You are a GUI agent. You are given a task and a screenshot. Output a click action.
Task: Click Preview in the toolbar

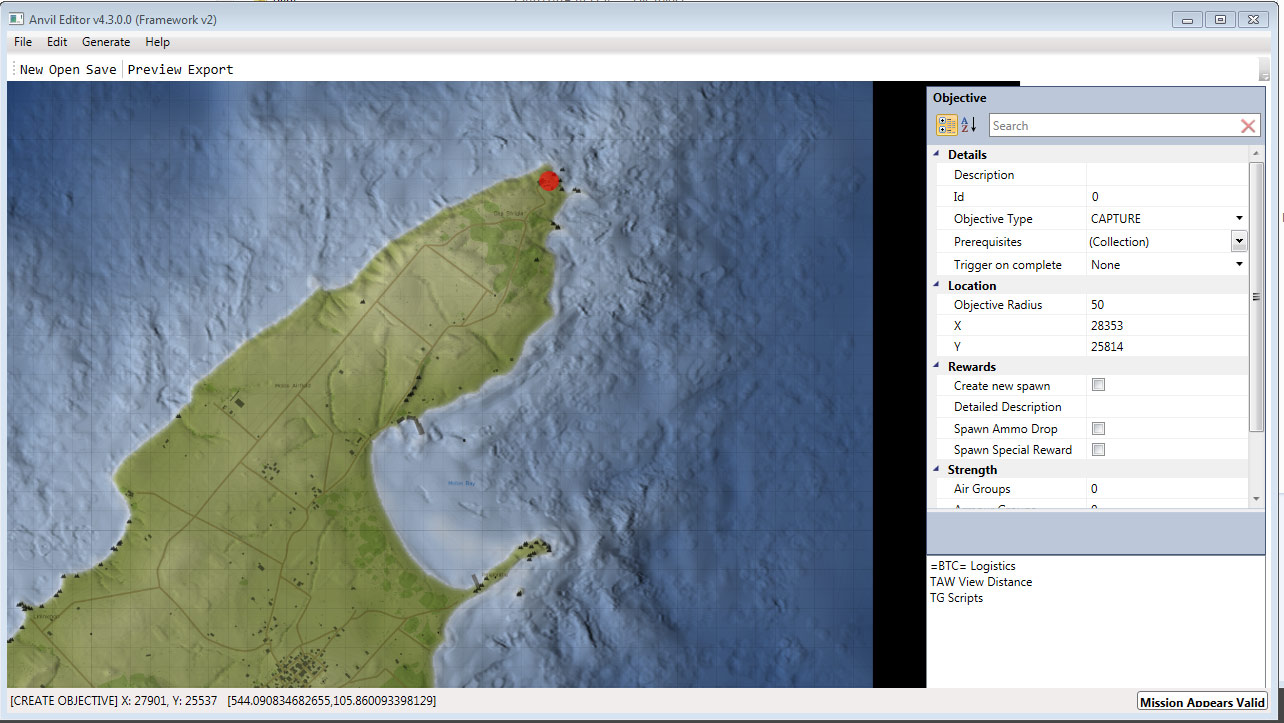155,69
